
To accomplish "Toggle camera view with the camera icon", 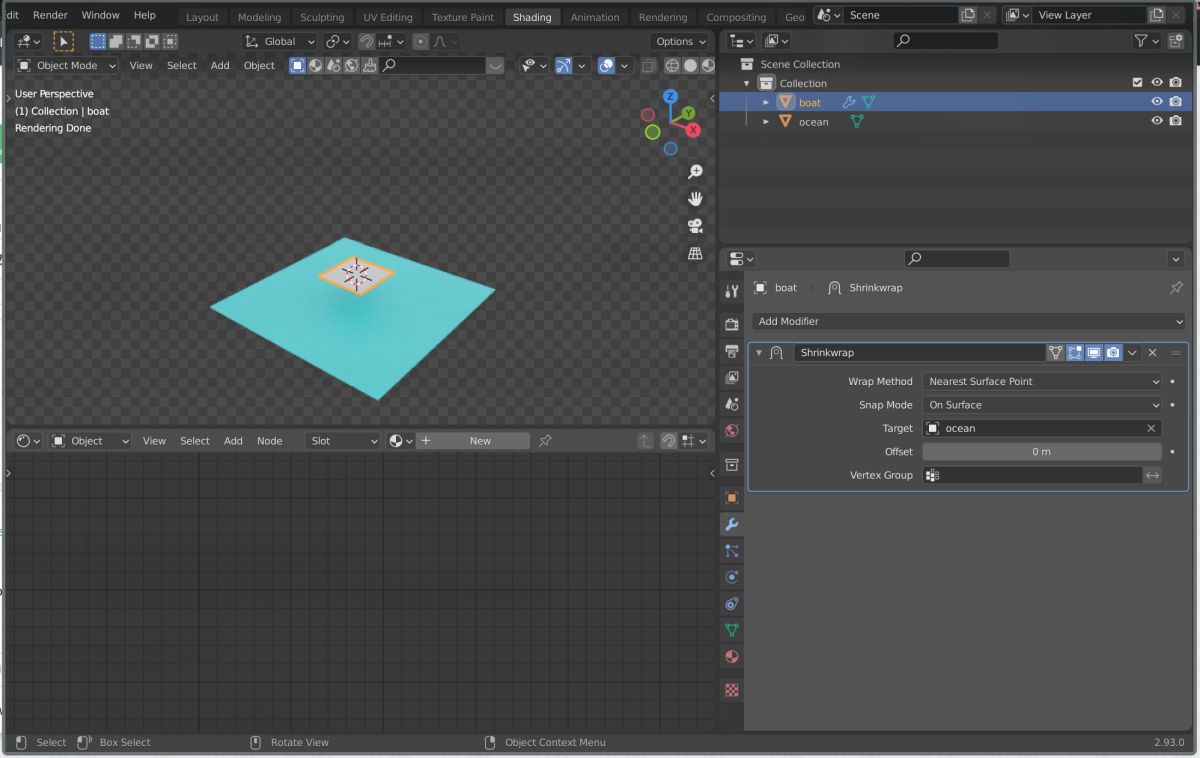I will (x=695, y=226).
